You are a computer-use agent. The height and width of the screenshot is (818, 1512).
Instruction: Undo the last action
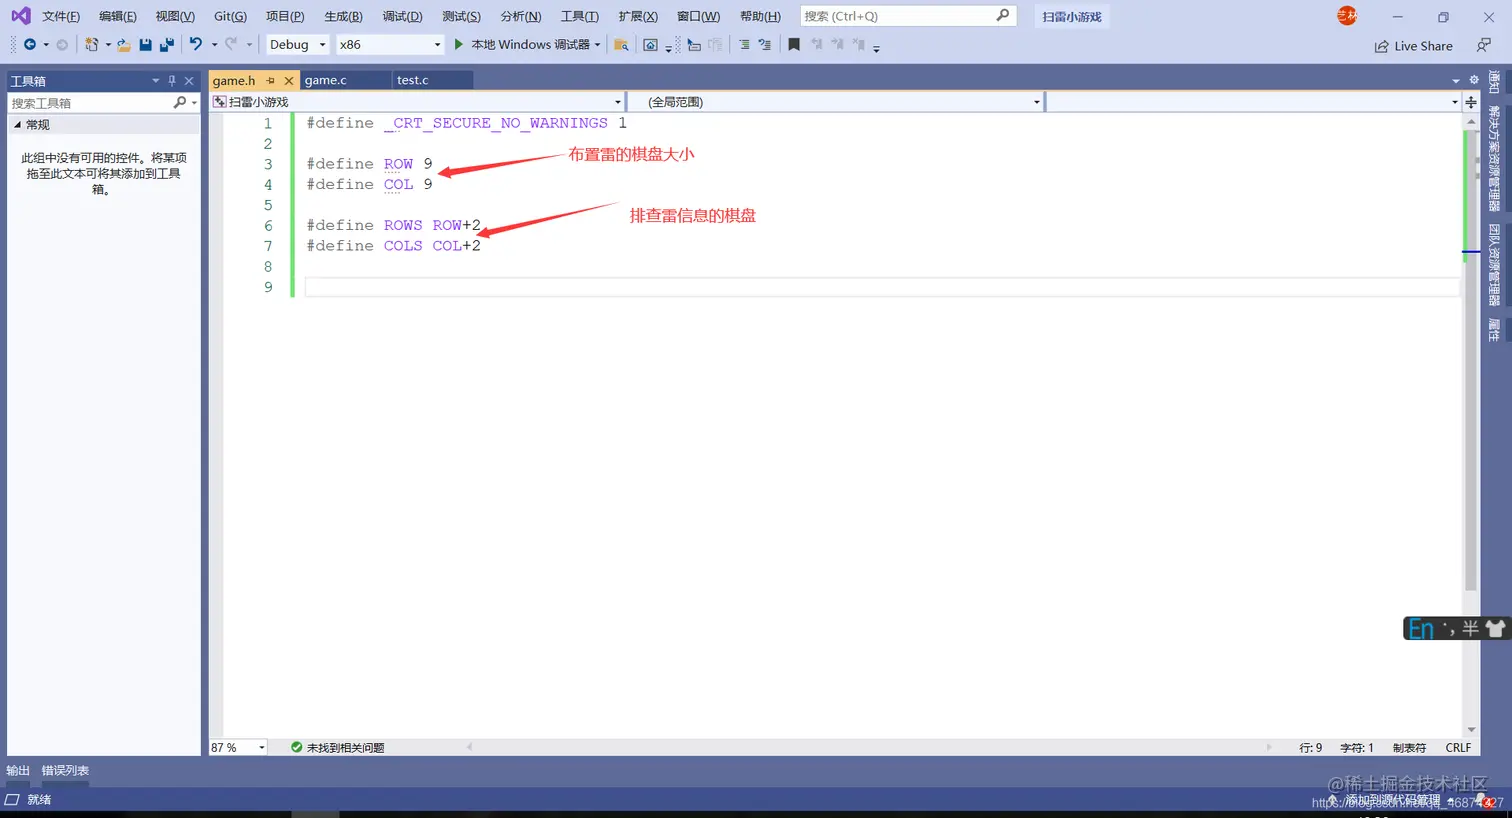coord(196,44)
